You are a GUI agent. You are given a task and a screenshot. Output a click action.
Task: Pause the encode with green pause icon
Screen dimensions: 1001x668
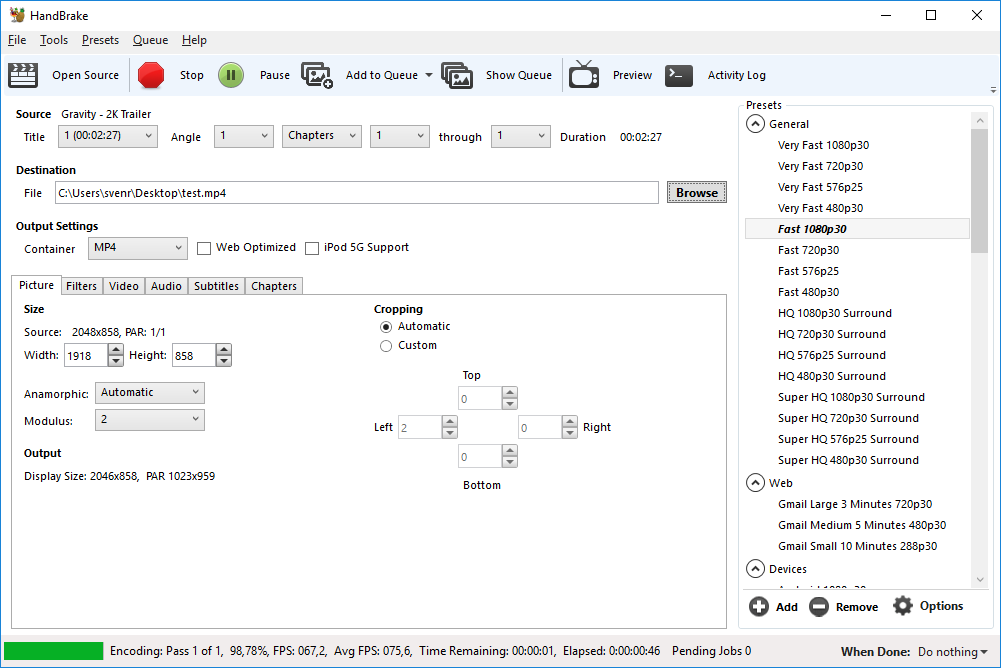(x=231, y=75)
